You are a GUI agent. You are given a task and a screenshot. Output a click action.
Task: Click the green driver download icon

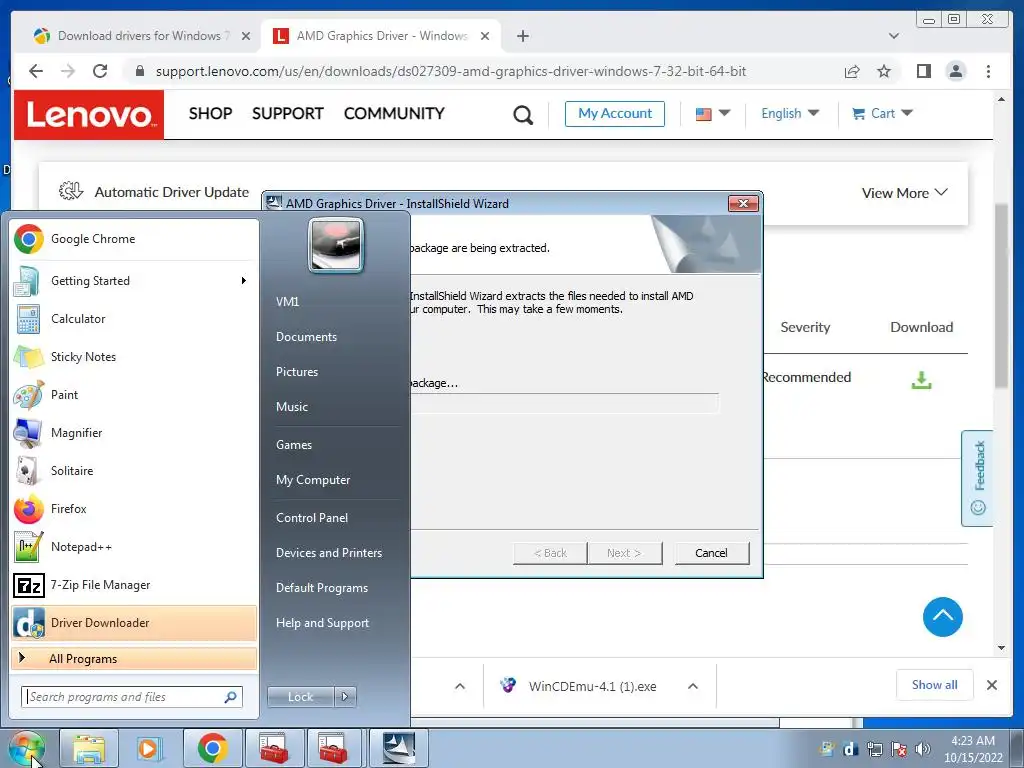click(x=921, y=379)
